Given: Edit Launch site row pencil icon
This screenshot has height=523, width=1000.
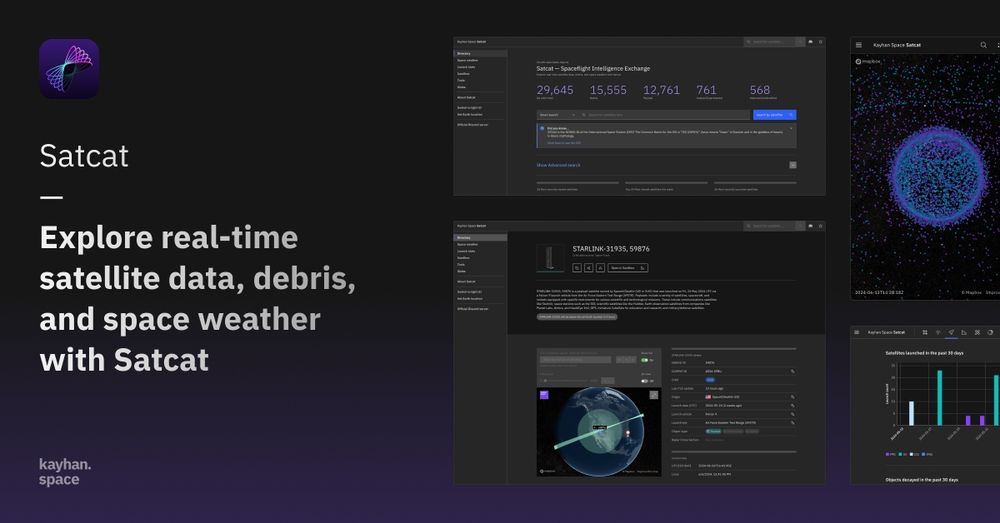Looking at the screenshot, I should click(x=793, y=423).
